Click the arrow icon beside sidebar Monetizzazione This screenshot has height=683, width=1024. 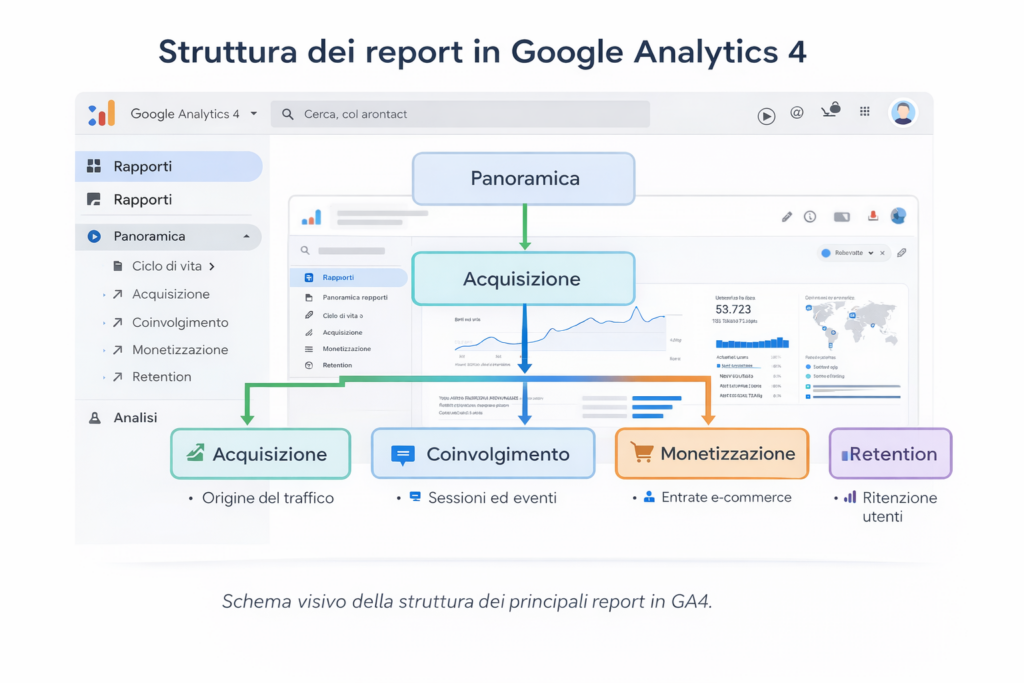[118, 350]
